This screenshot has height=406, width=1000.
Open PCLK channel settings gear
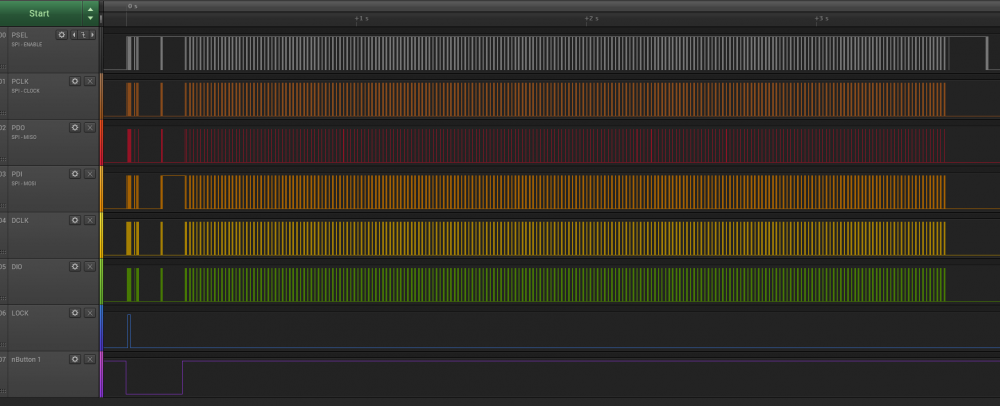pos(74,81)
